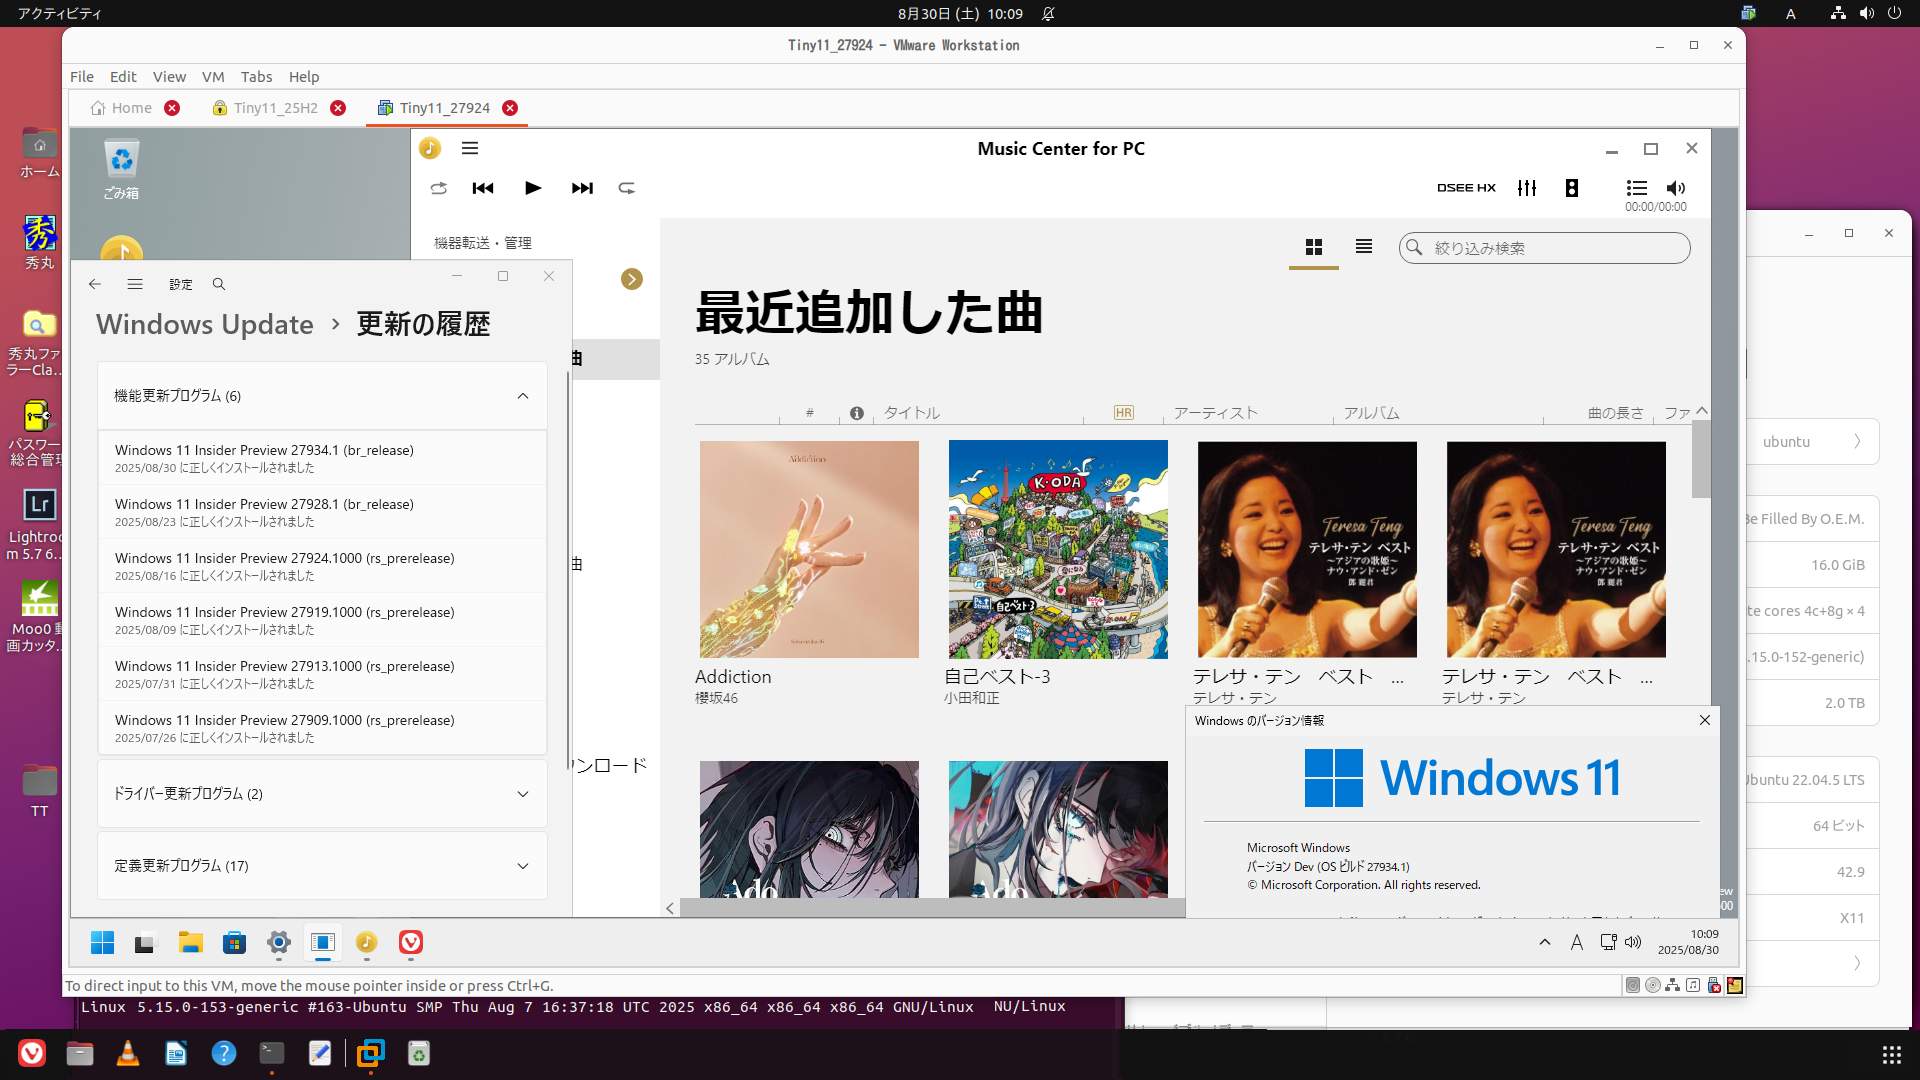Toggle DSEE HX audio enhancement
The width and height of the screenshot is (1920, 1080).
pos(1466,188)
